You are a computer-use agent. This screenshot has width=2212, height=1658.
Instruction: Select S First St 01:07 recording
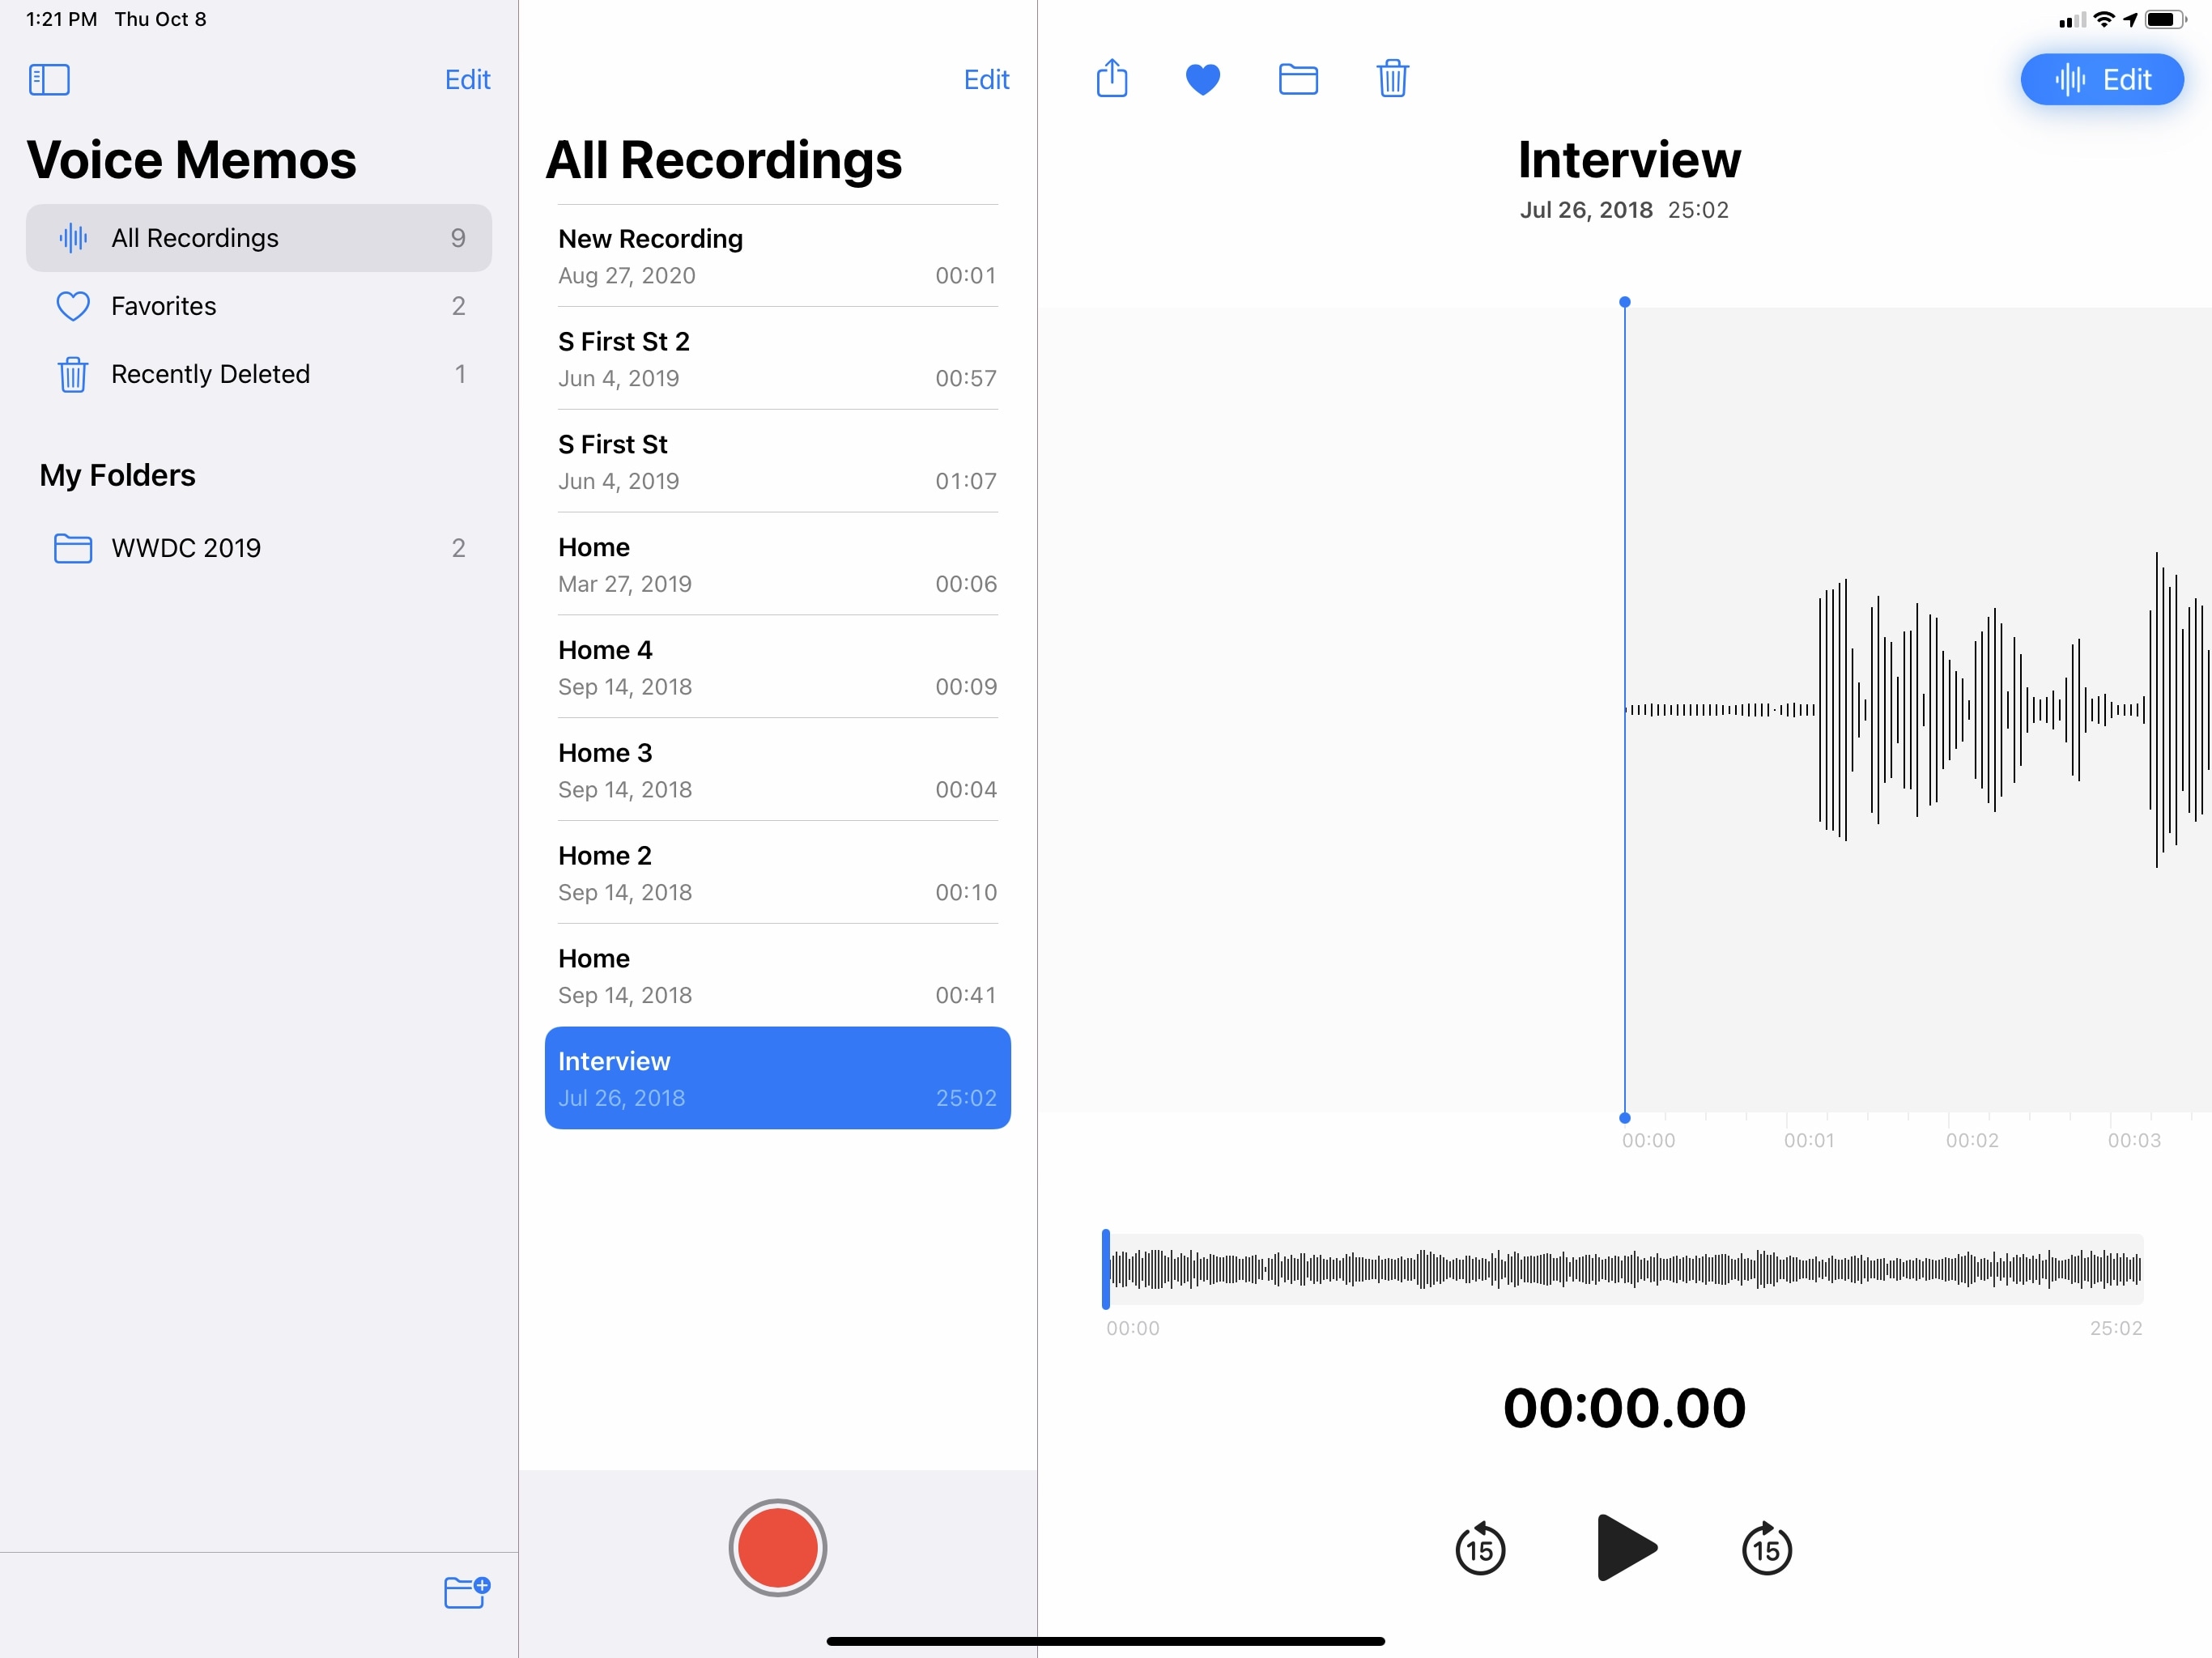pyautogui.click(x=777, y=462)
